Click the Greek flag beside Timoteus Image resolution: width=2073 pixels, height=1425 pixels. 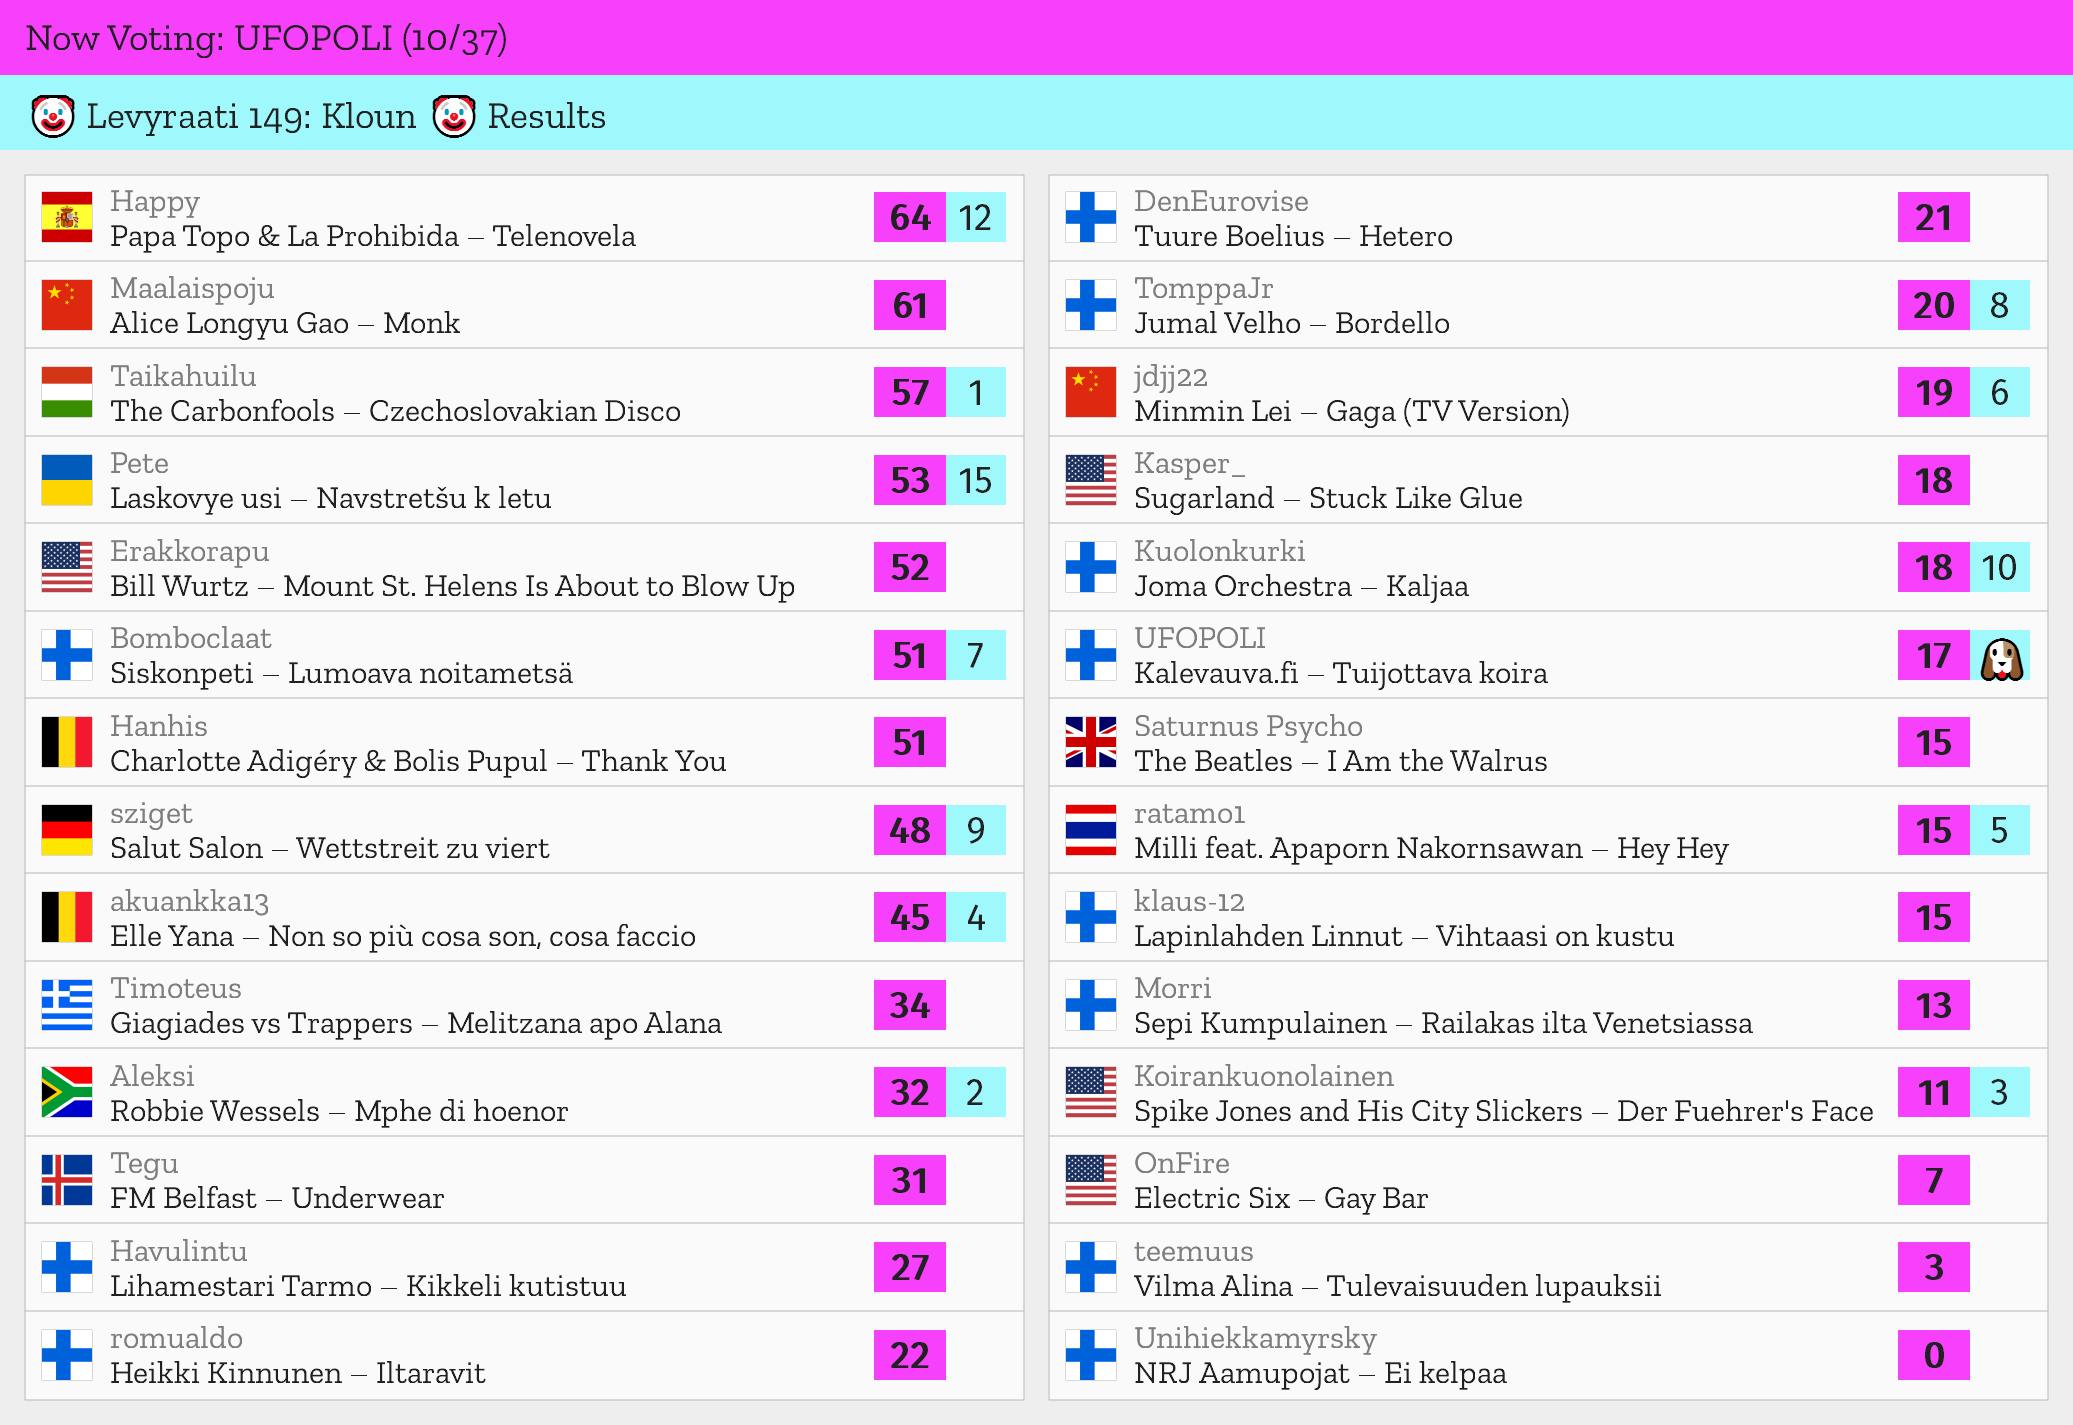click(67, 1005)
